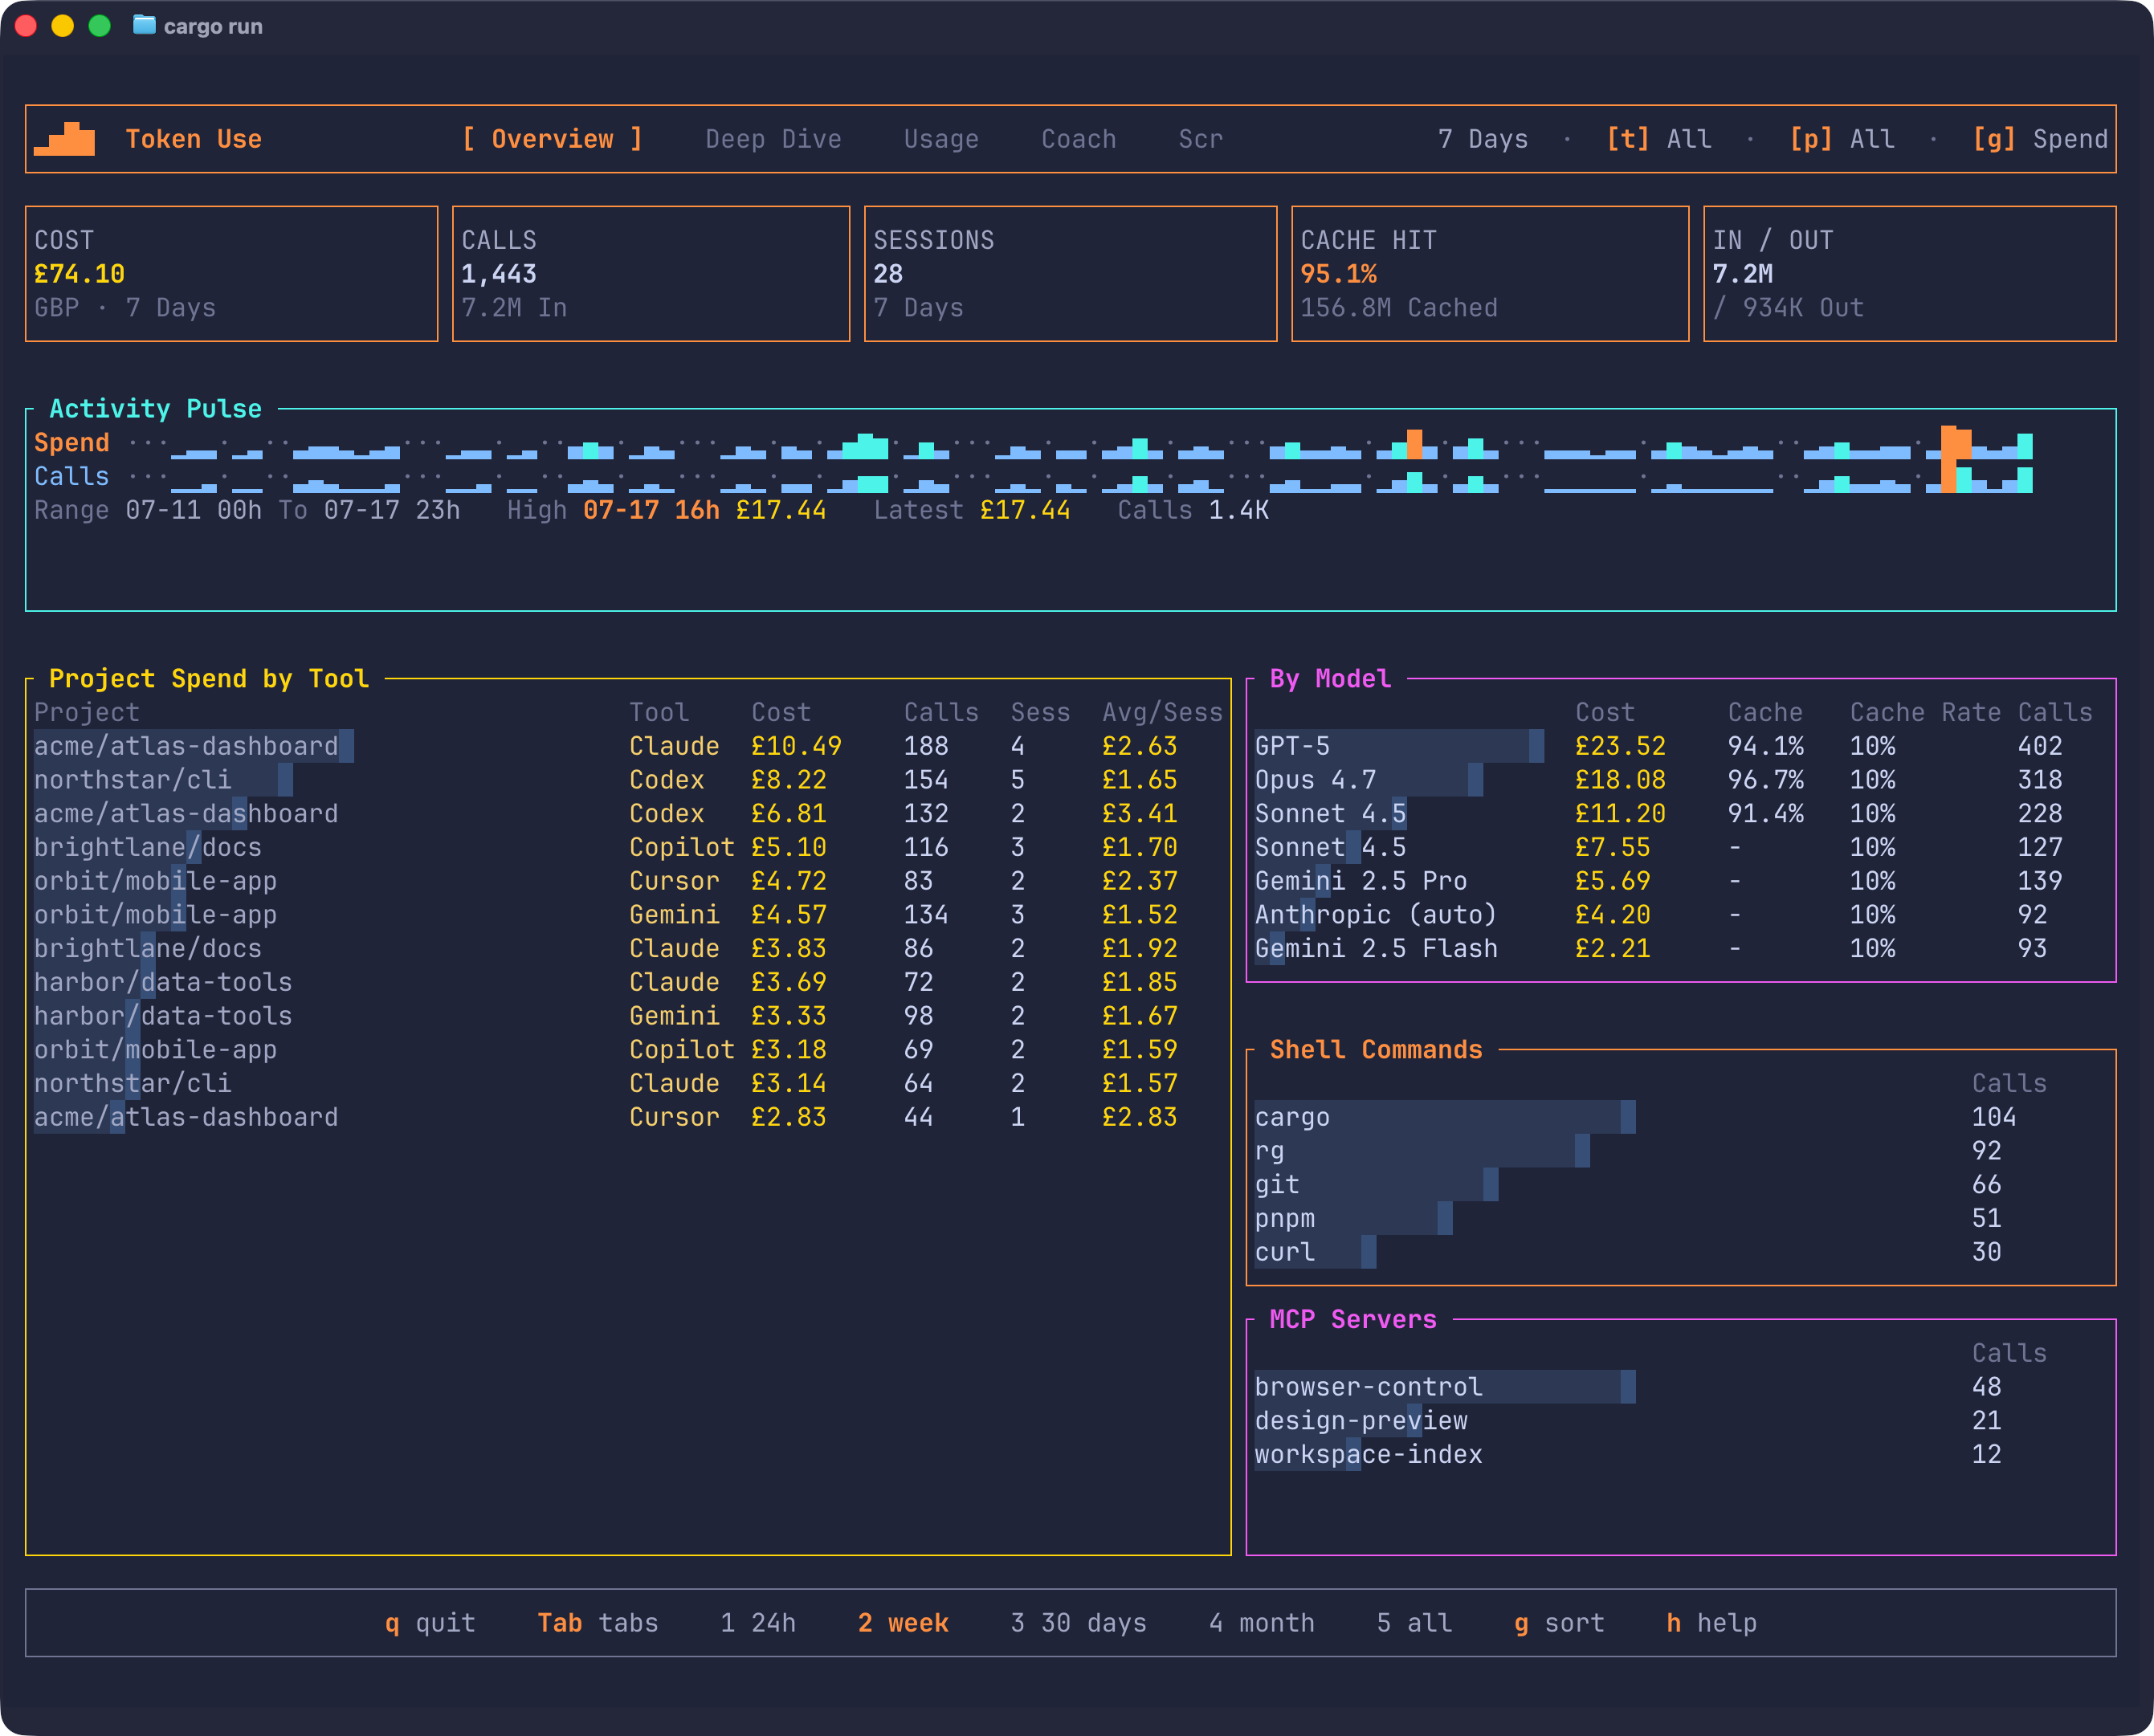Select the orbit/mobile-app Cursor row
The width and height of the screenshot is (2154, 1736).
(627, 881)
